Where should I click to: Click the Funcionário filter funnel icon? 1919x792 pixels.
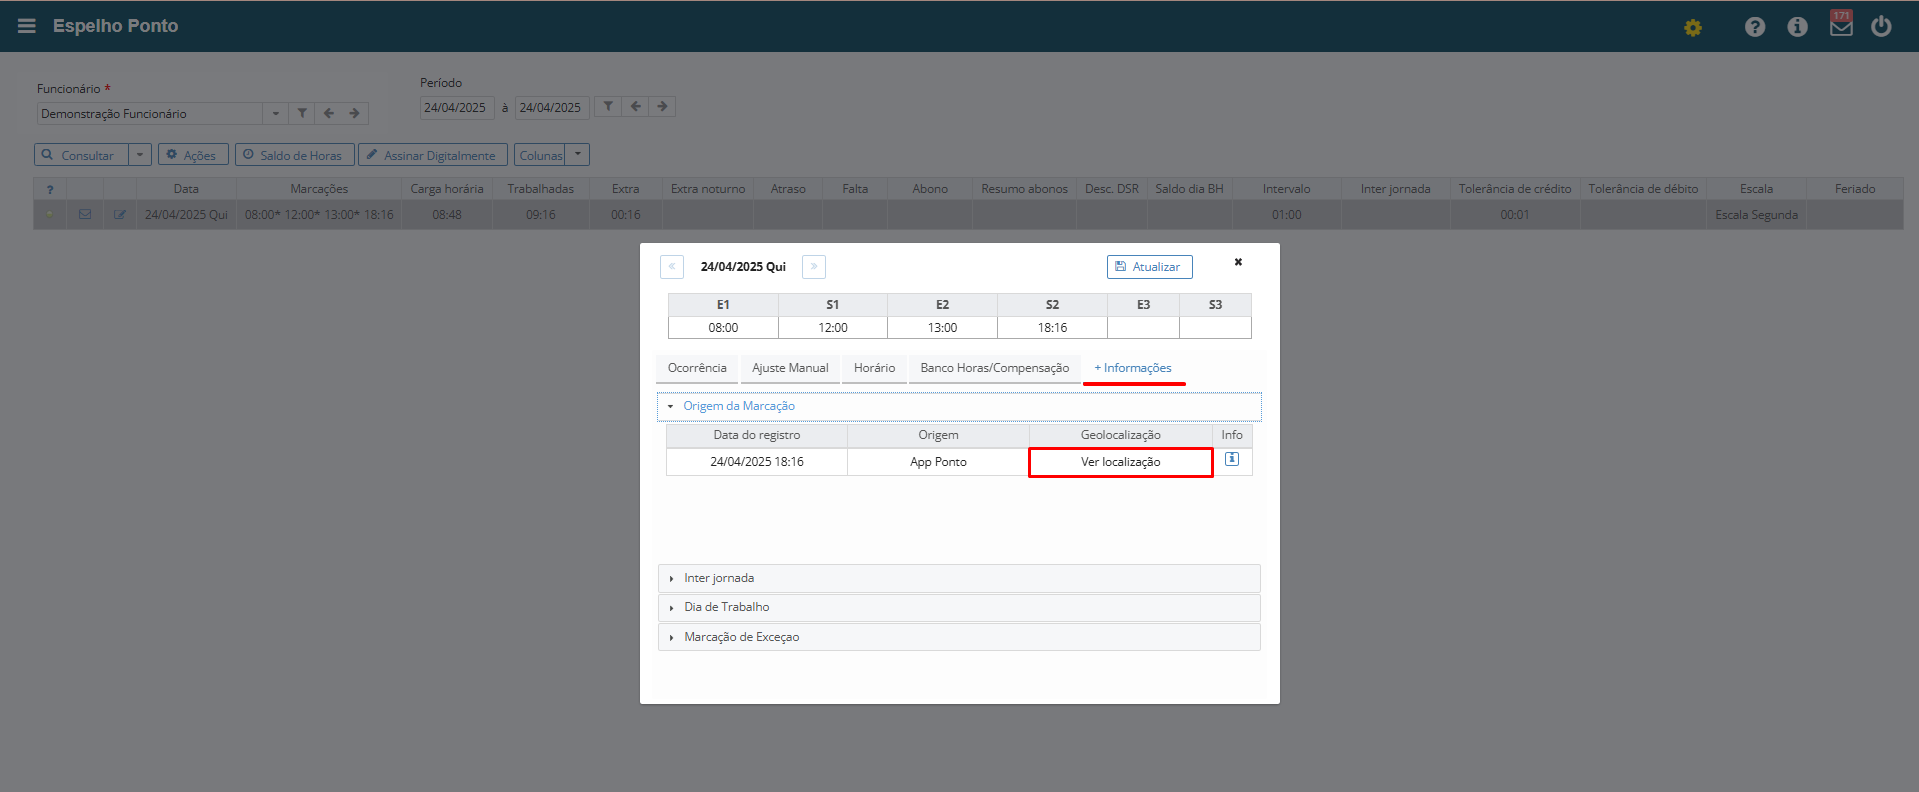tap(302, 113)
